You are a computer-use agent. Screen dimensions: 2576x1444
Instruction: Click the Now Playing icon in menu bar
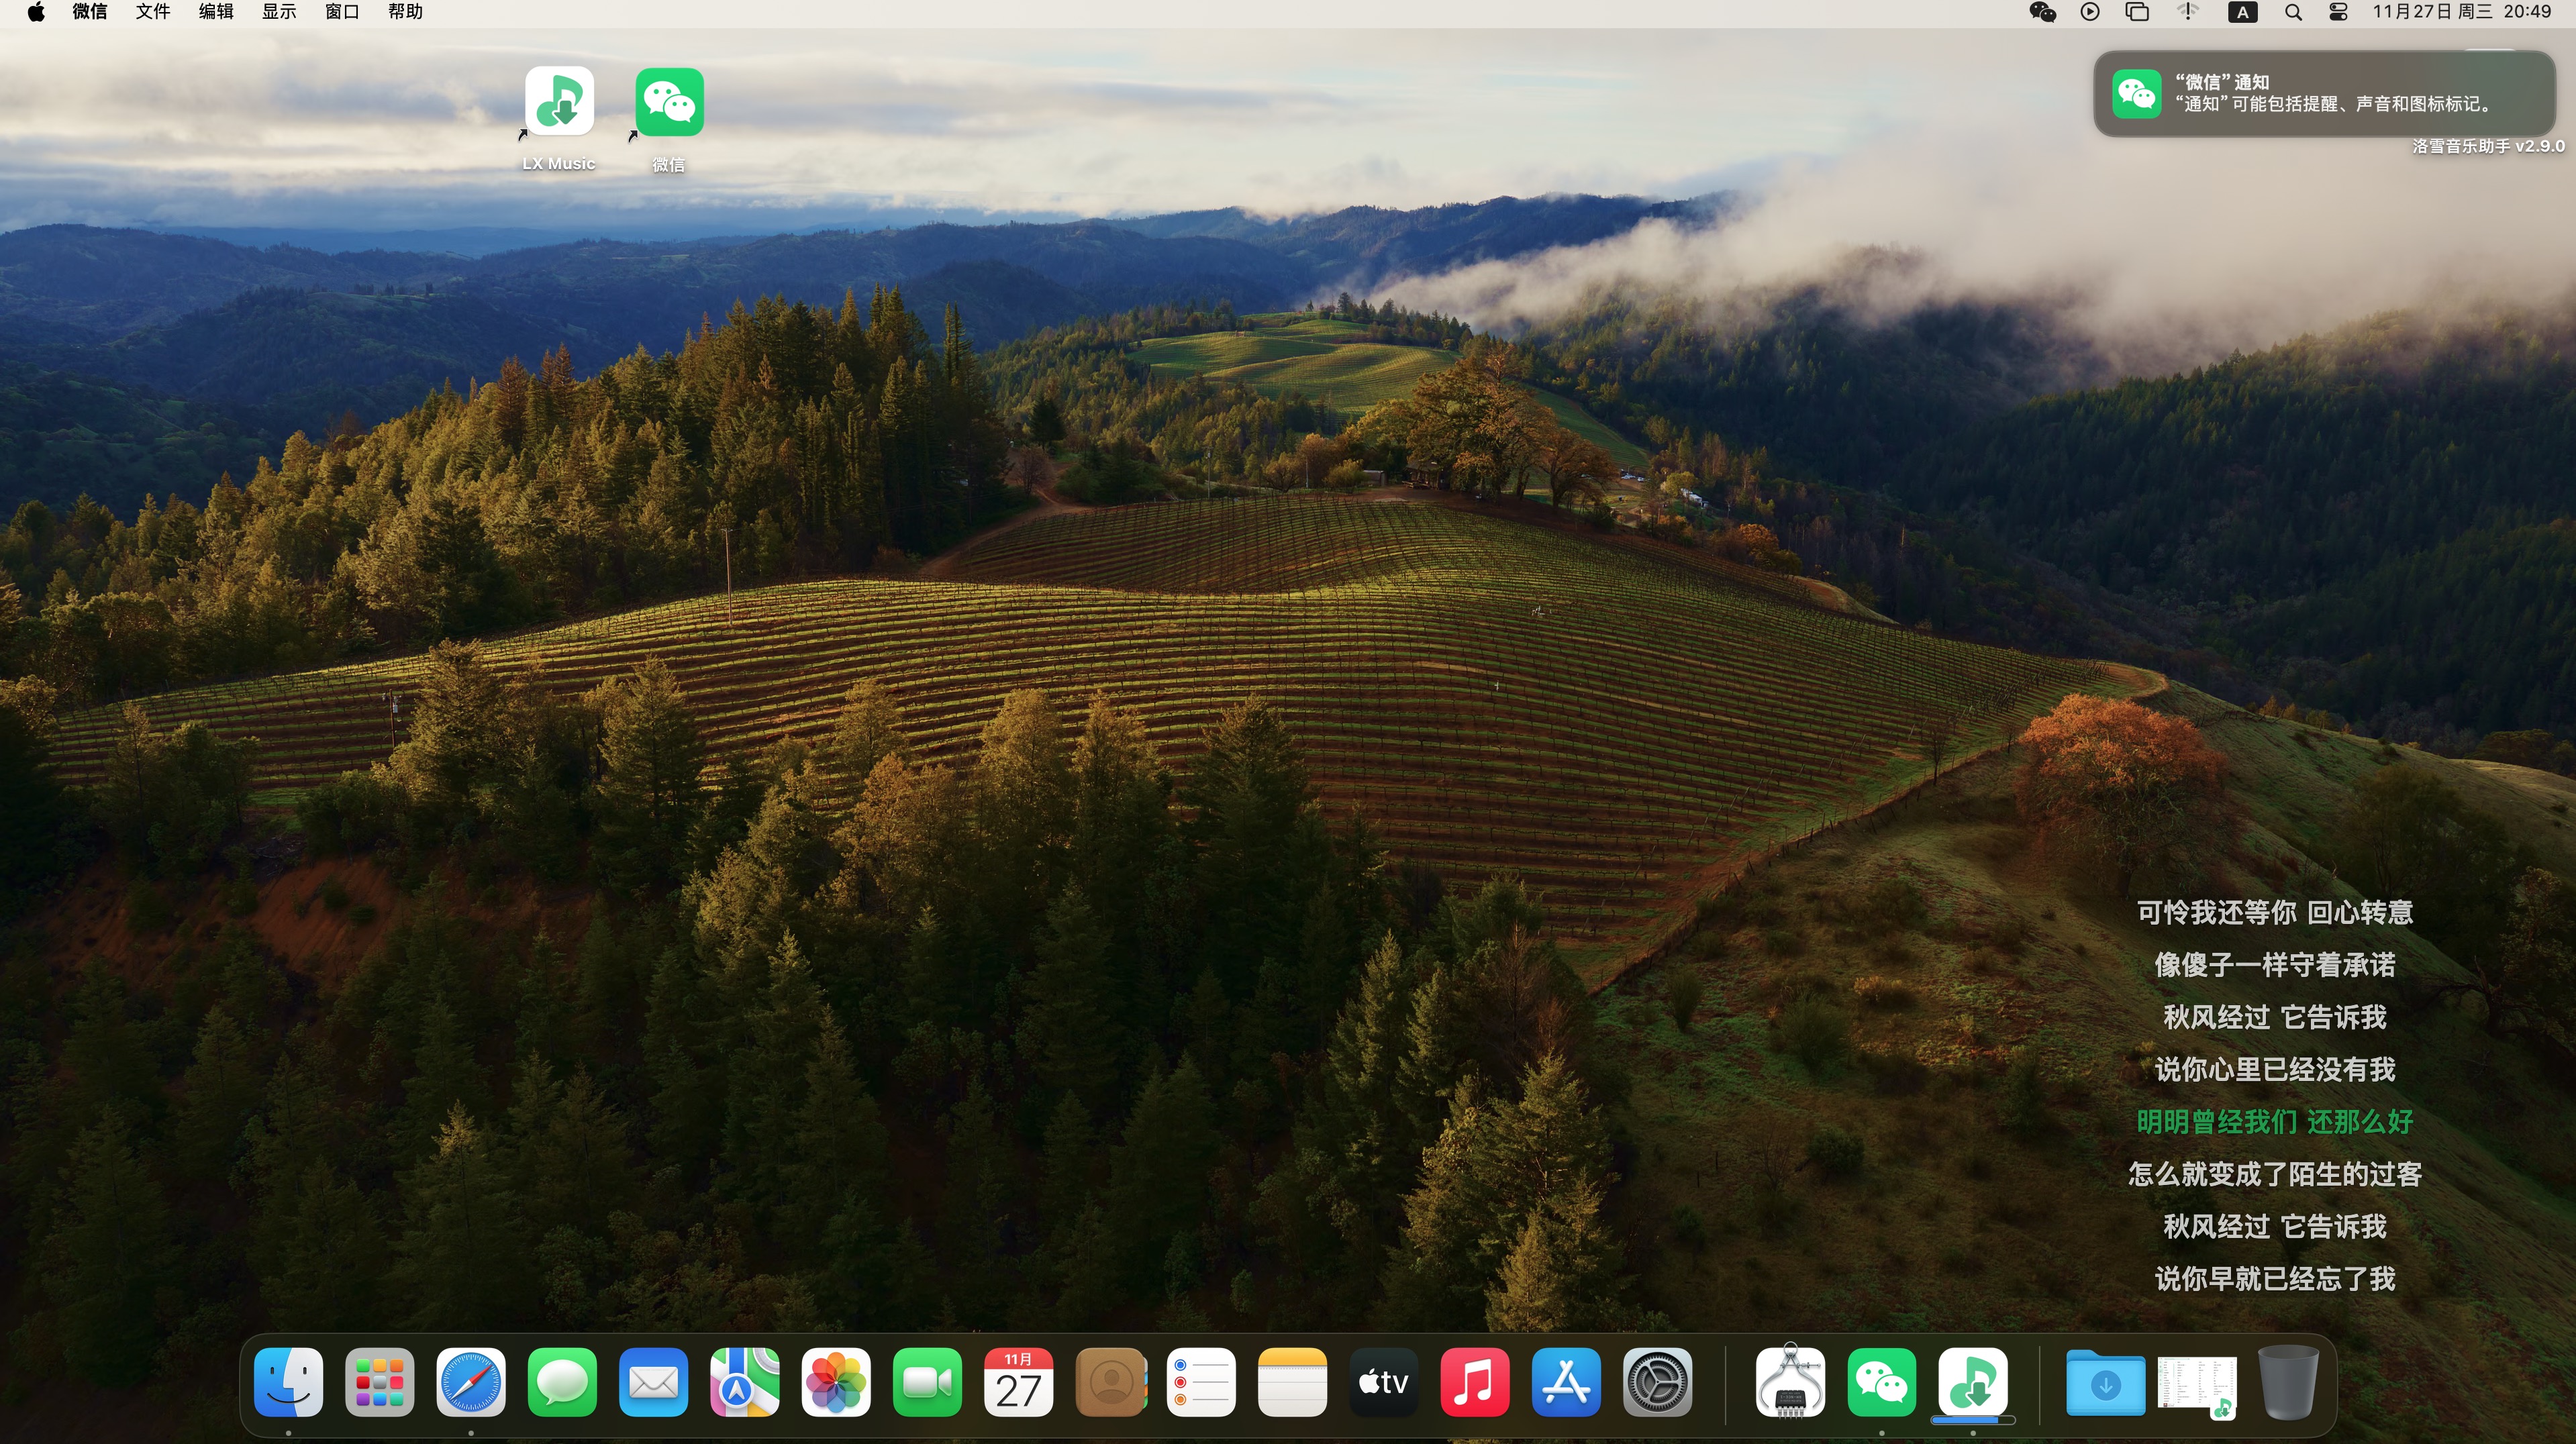click(x=2089, y=12)
